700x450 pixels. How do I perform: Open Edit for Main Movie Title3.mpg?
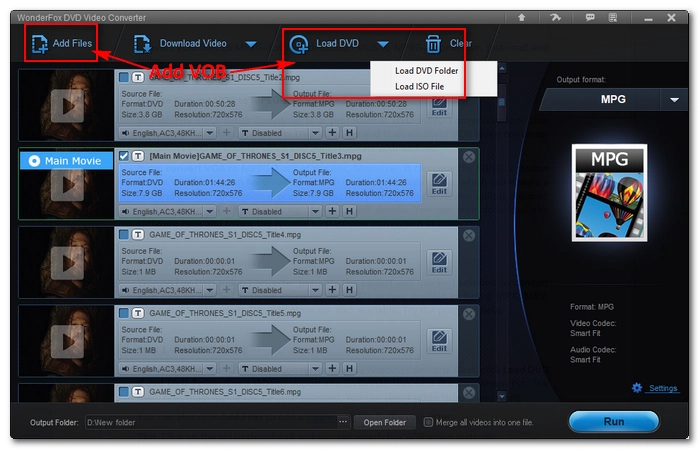point(439,184)
